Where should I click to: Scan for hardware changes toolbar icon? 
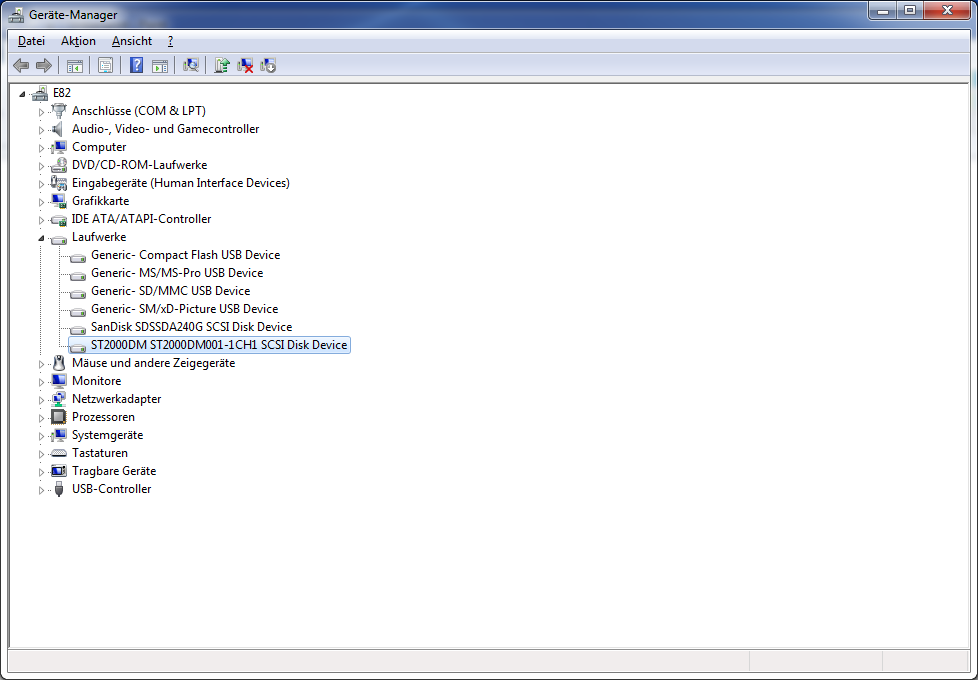coord(191,66)
